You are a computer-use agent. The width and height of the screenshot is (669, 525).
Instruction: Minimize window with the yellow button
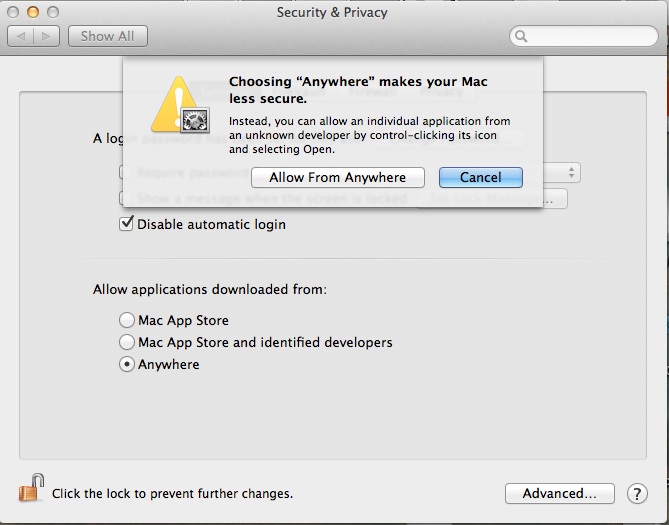coord(33,12)
